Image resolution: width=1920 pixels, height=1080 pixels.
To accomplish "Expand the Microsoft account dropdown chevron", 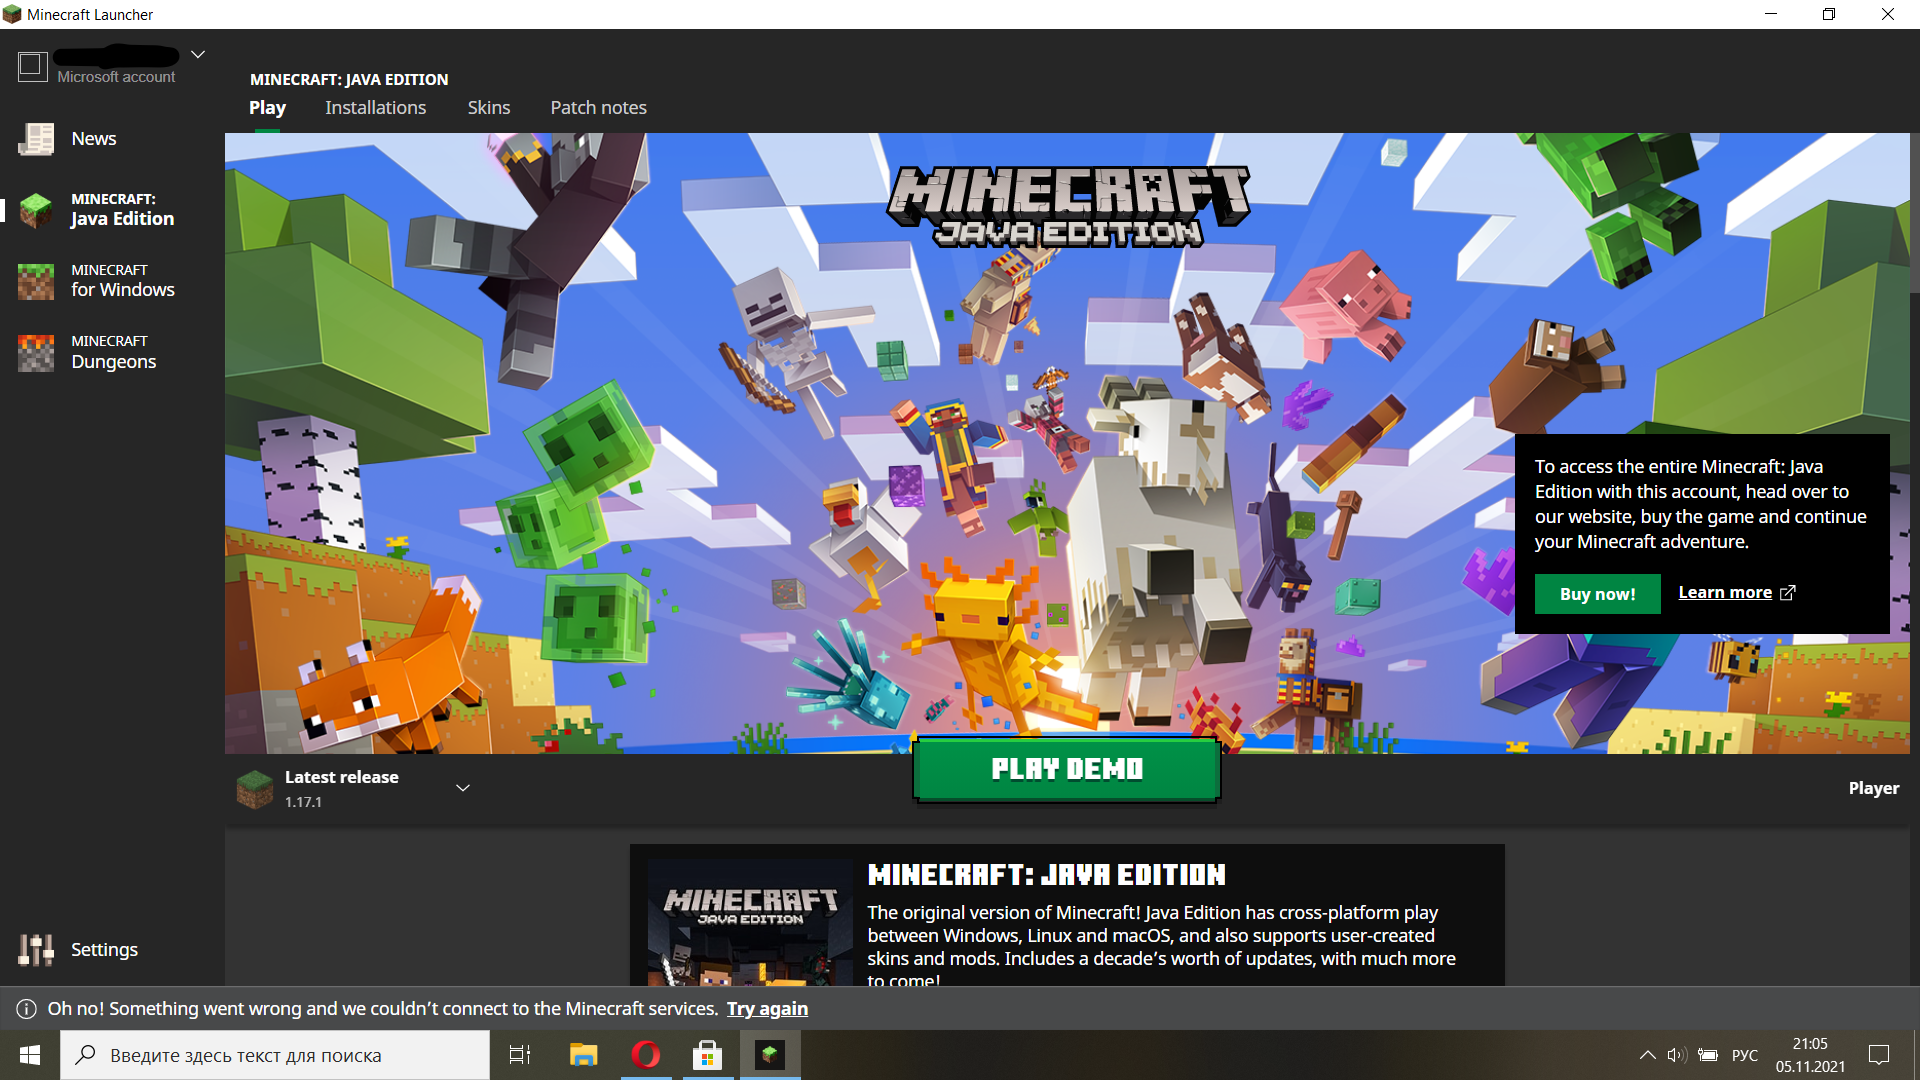I will point(198,55).
